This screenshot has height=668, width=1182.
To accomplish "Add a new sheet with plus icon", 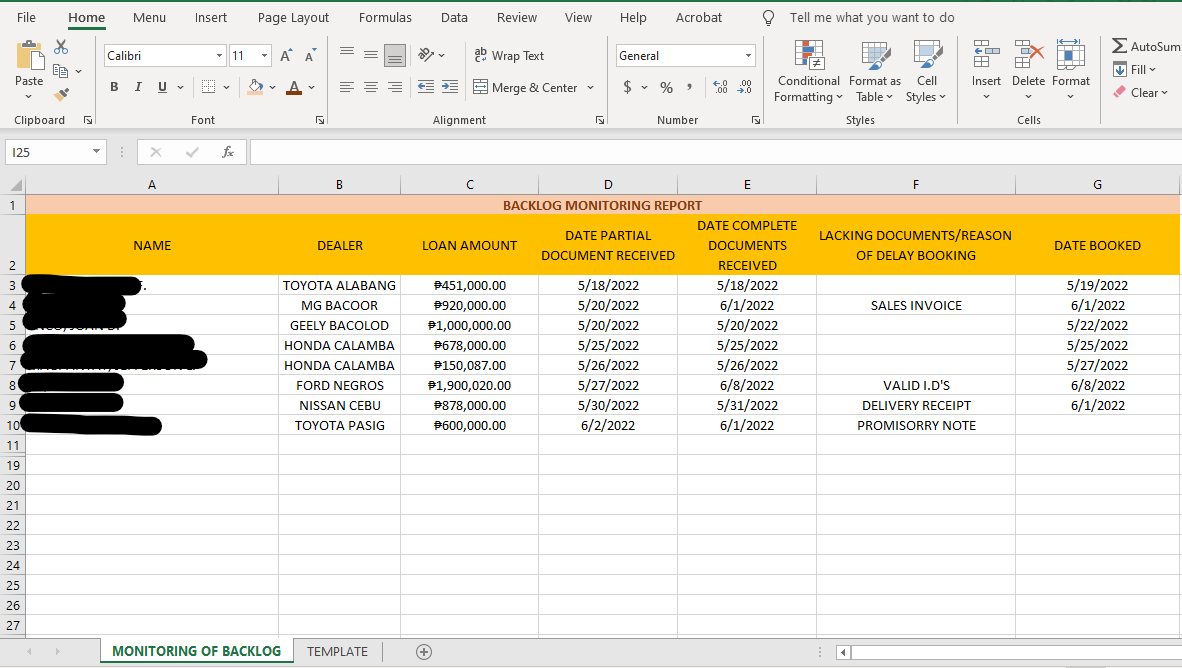I will click(424, 651).
